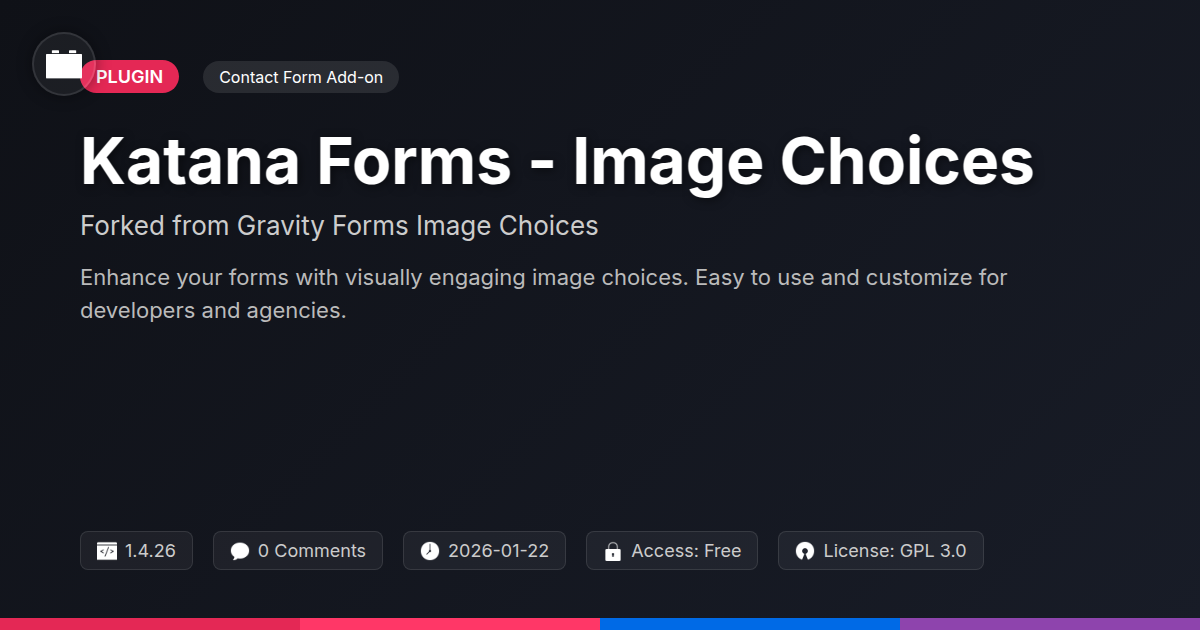Image resolution: width=1200 pixels, height=630 pixels.
Task: Click the crimson segment of bottom color bar
Action: (x=150, y=624)
